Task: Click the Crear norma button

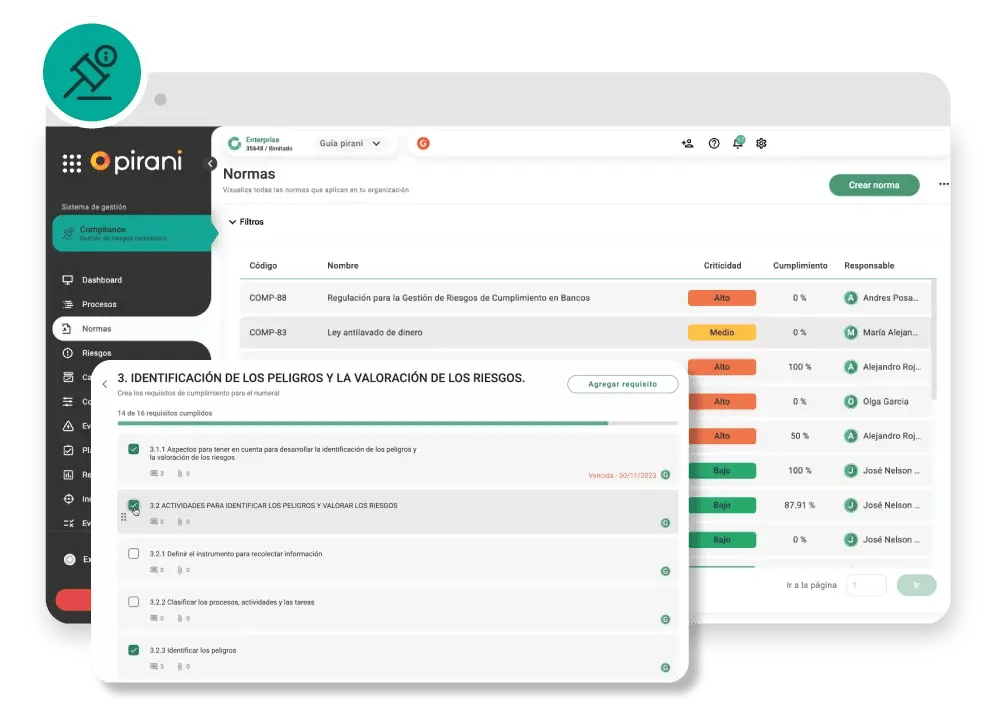Action: (x=873, y=185)
